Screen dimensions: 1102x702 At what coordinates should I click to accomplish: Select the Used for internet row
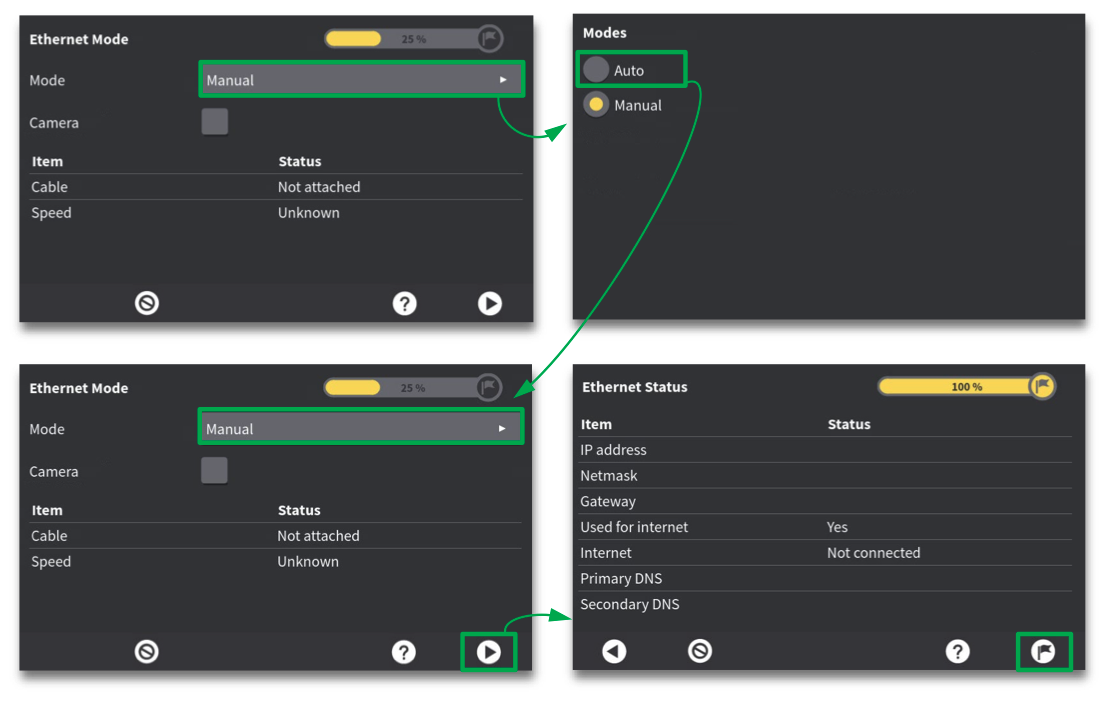(x=824, y=527)
